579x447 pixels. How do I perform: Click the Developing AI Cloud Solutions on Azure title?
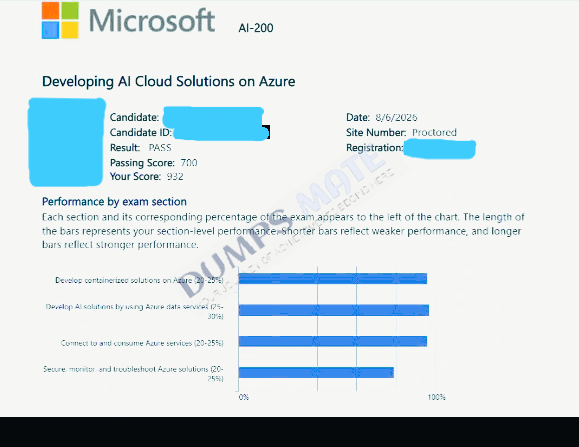pos(168,81)
